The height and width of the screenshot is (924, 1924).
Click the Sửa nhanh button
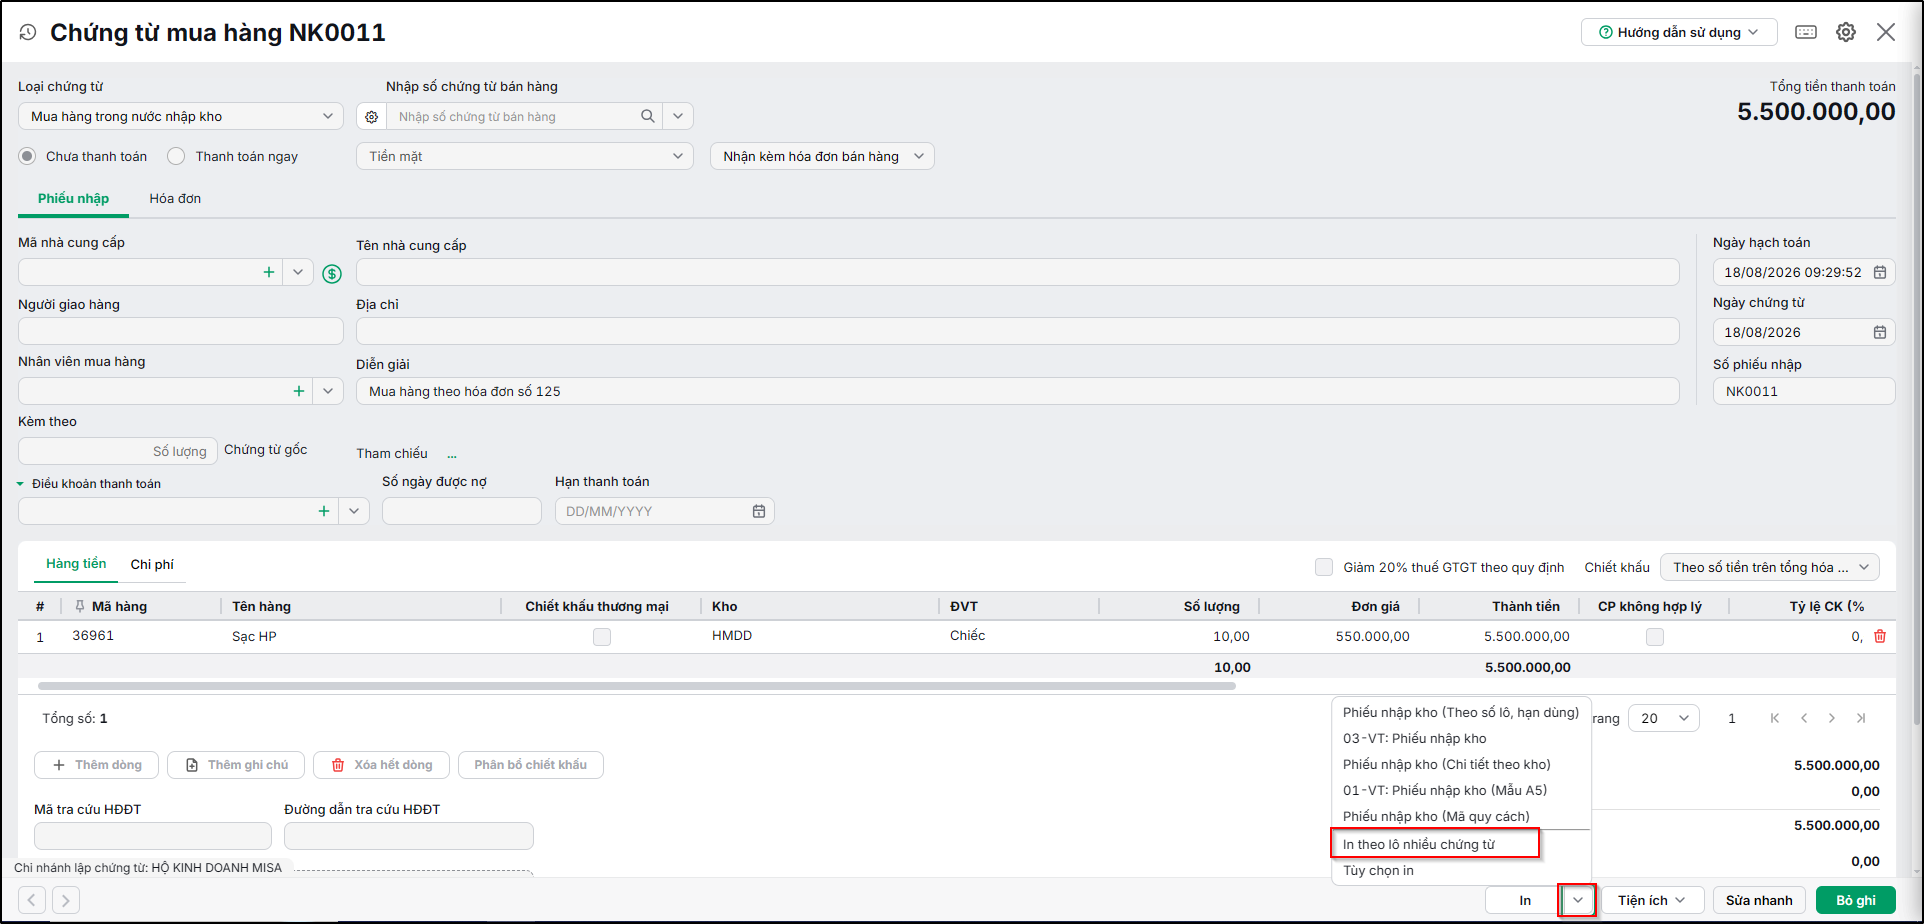tap(1759, 900)
